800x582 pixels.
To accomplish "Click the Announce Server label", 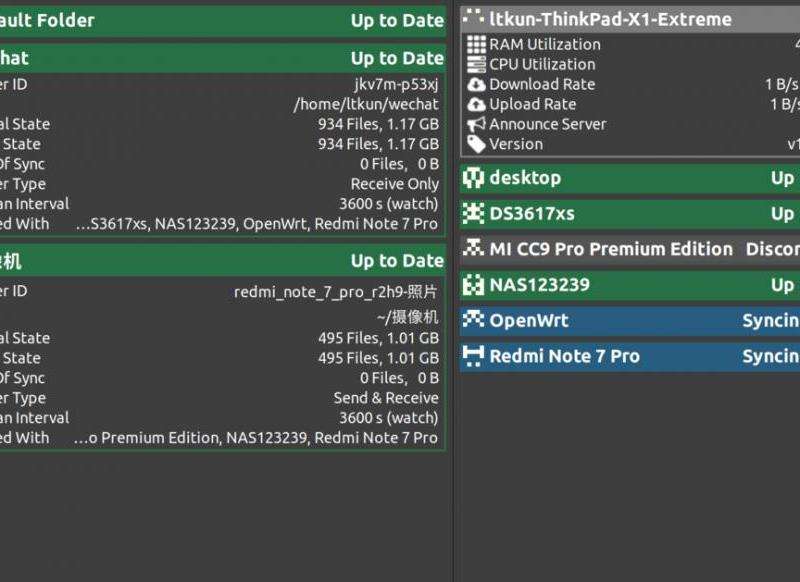I will [x=548, y=124].
